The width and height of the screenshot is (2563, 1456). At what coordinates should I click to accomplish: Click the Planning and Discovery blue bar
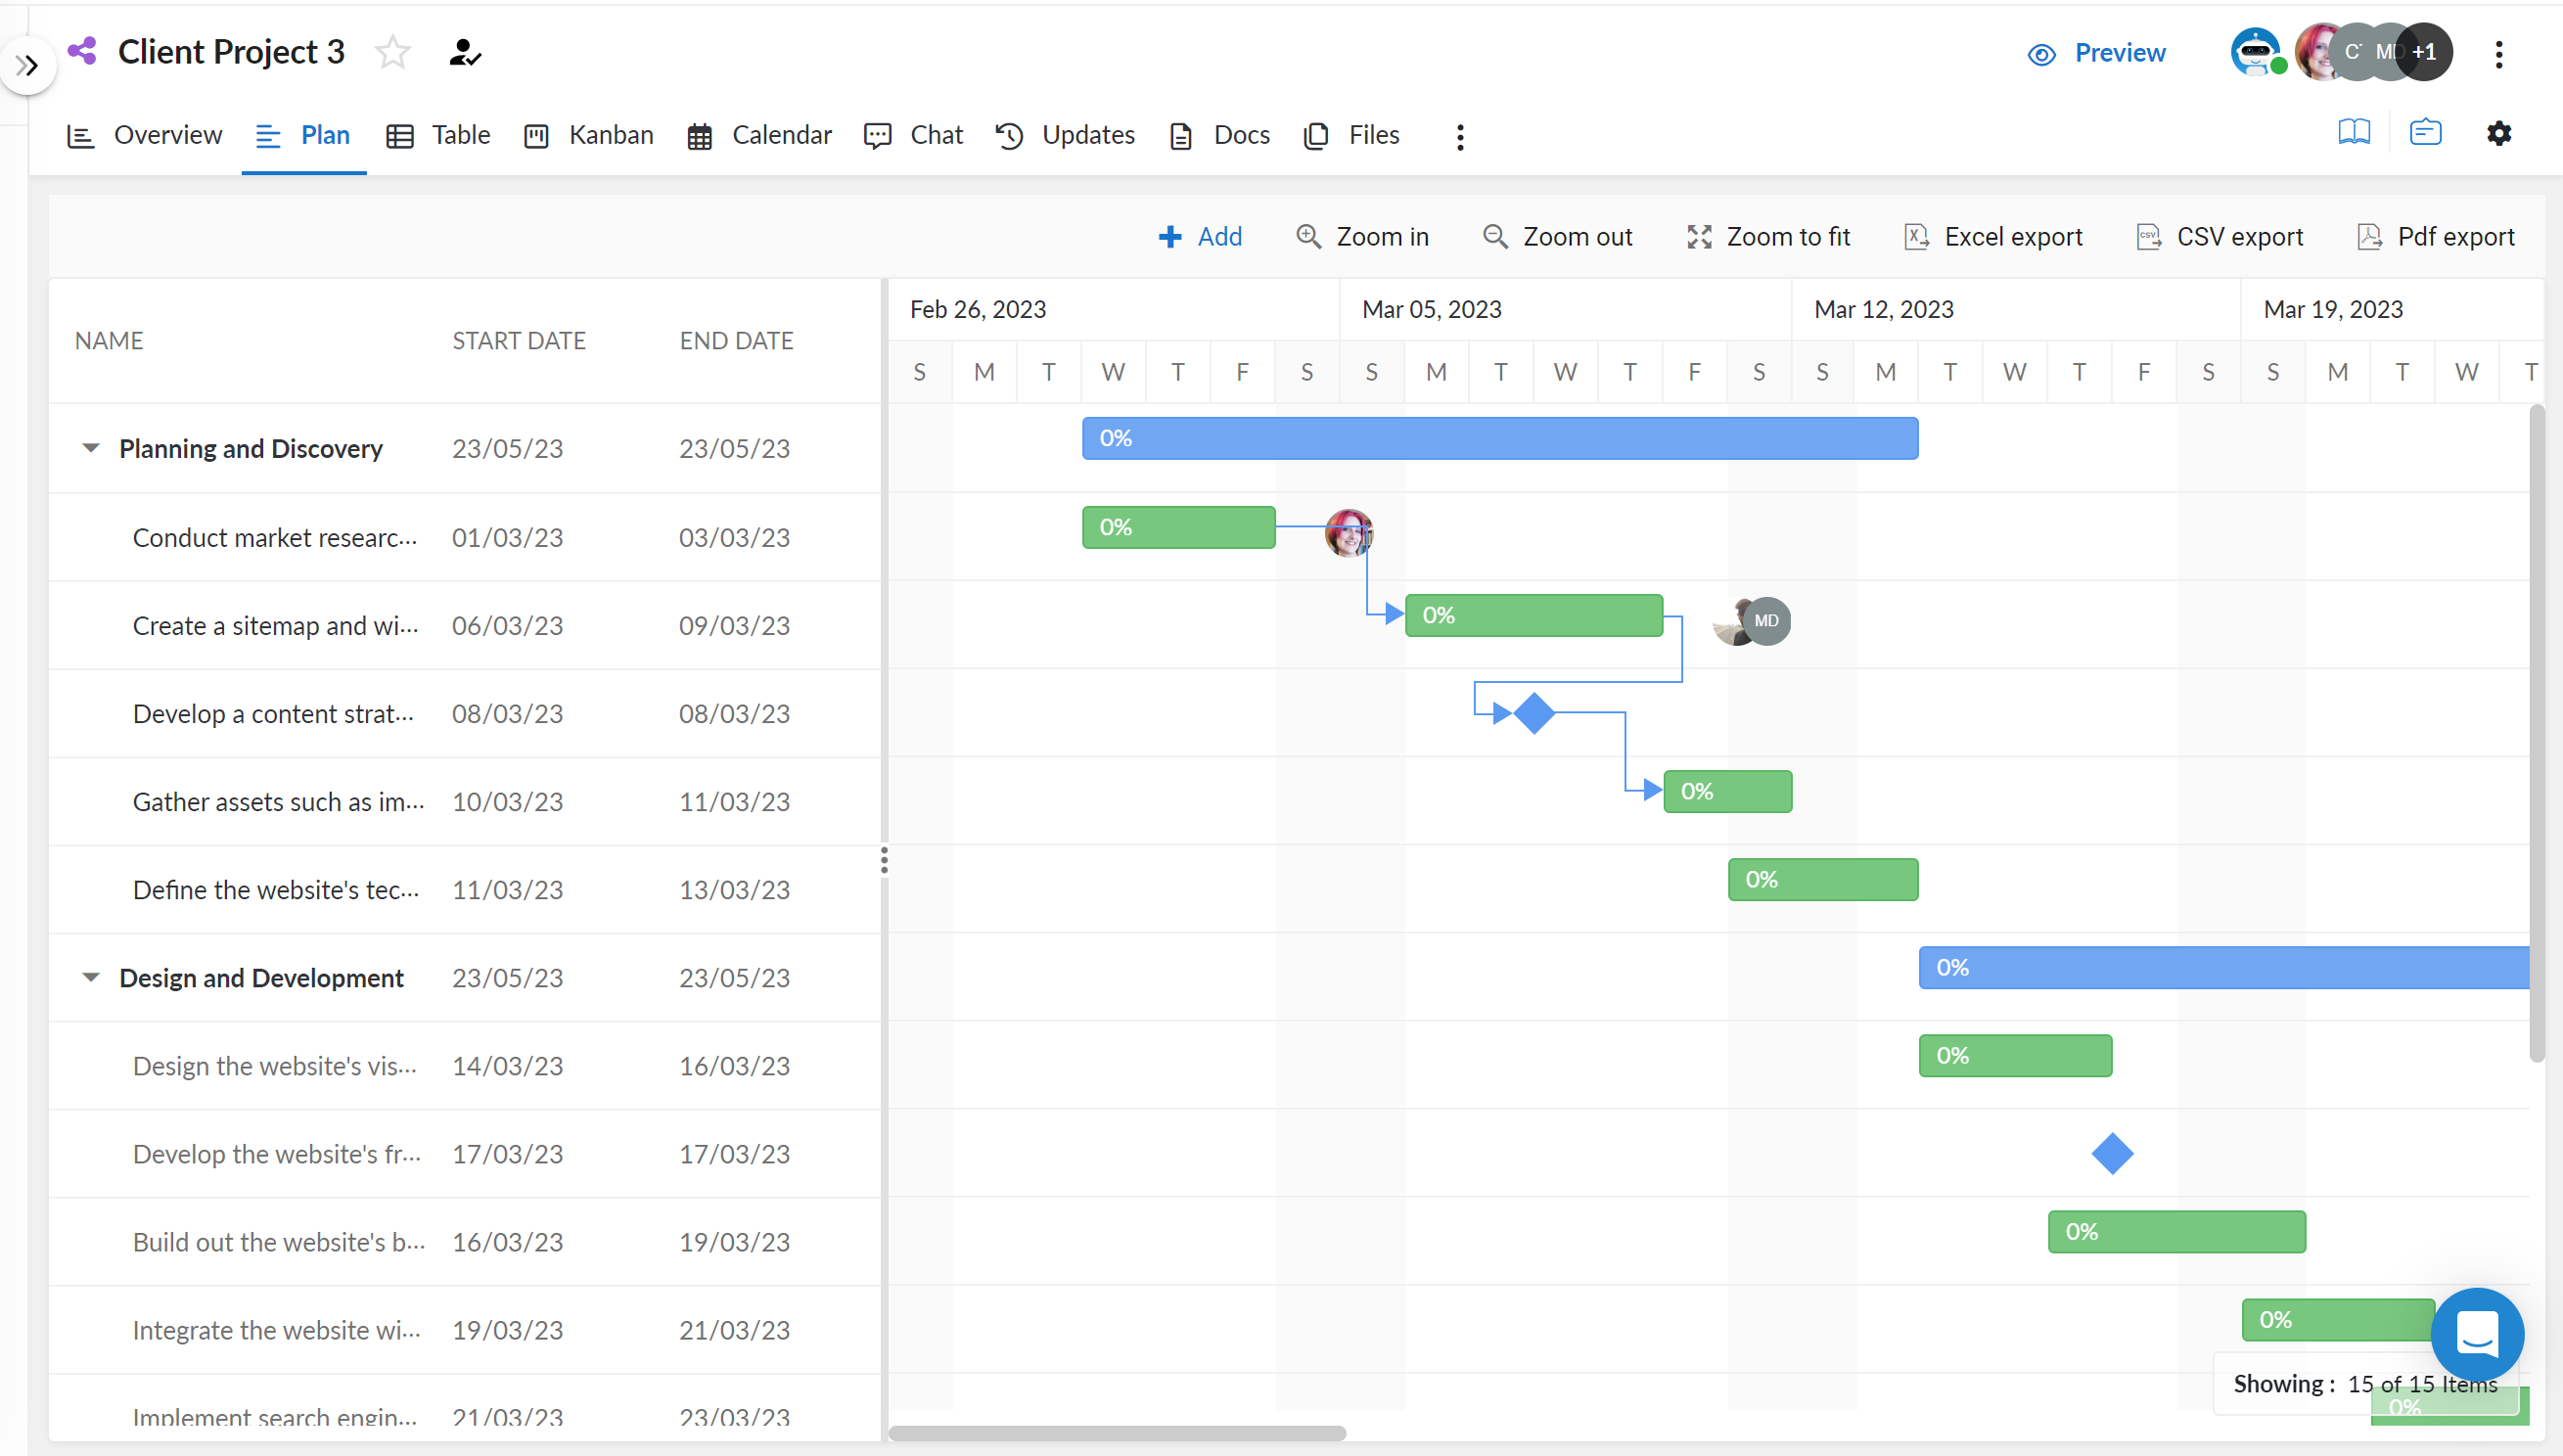(1500, 438)
